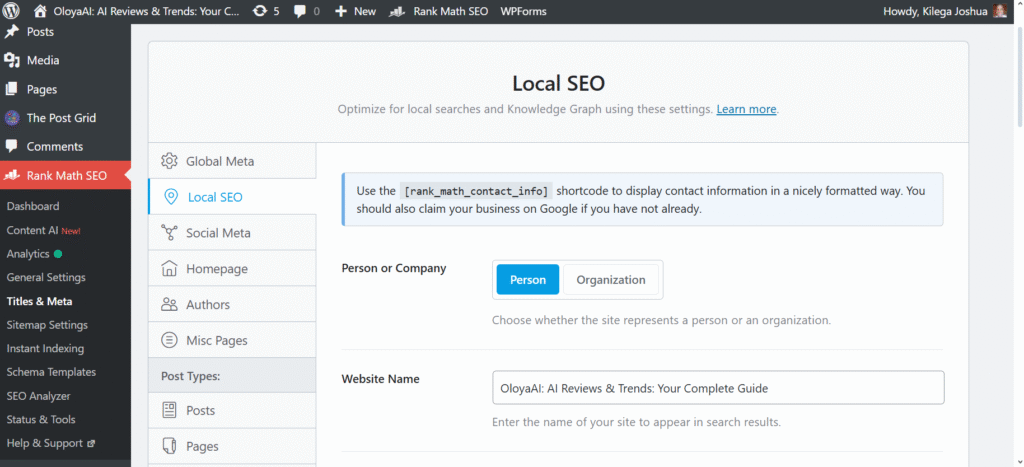Open the Social Meta tab

pyautogui.click(x=232, y=233)
